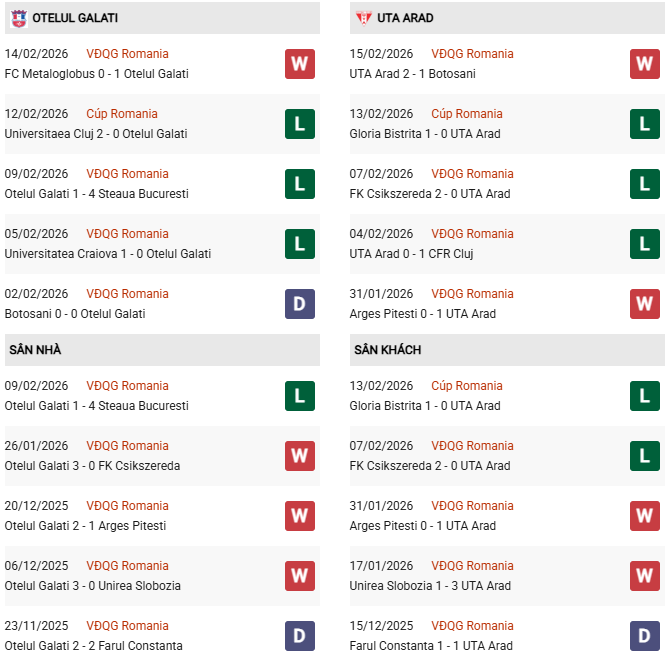
Task: Open VĐQG Romania link dated 14/02/2026
Action: click(127, 54)
